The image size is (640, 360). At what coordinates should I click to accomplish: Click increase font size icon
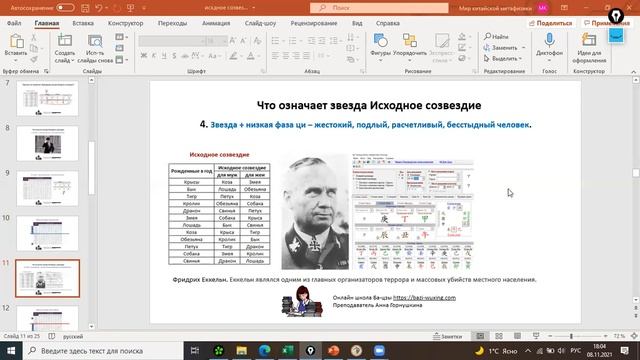pyautogui.click(x=233, y=41)
